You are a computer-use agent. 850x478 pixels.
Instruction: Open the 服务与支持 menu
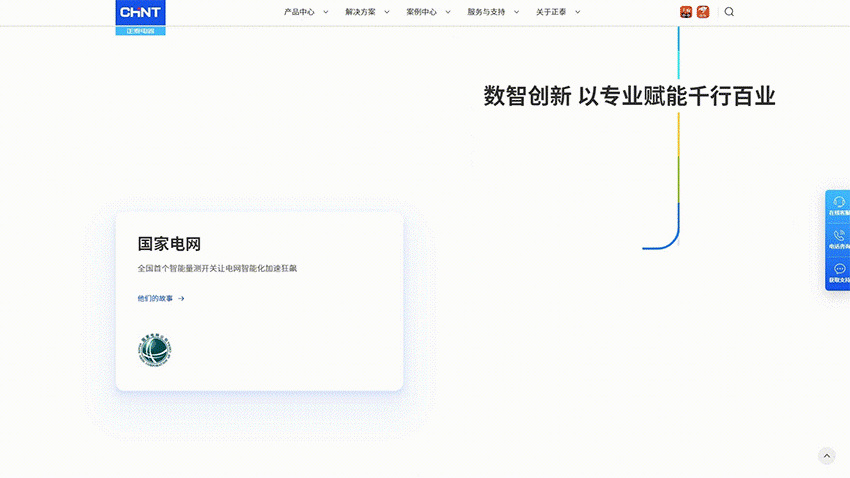pyautogui.click(x=486, y=12)
